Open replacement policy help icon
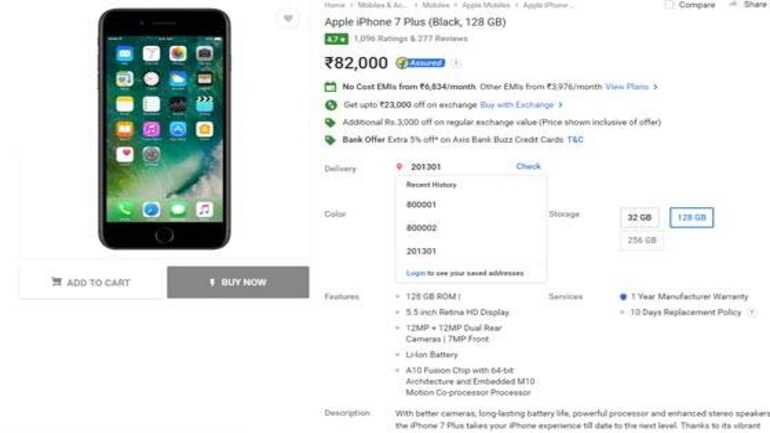Viewport: 770px width, 433px height. 751,312
